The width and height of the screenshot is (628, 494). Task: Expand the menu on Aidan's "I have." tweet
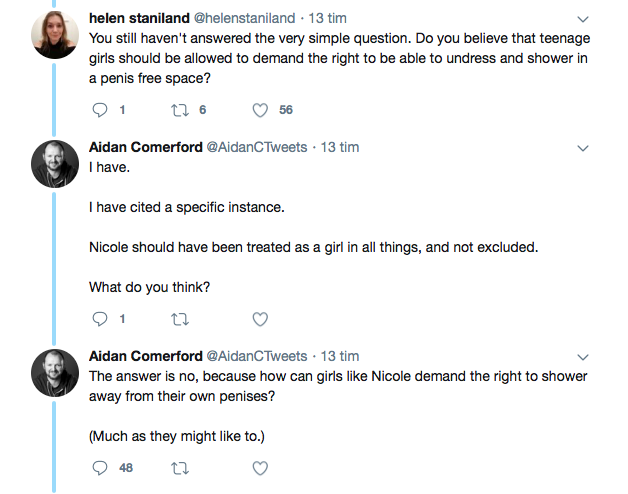click(x=583, y=148)
